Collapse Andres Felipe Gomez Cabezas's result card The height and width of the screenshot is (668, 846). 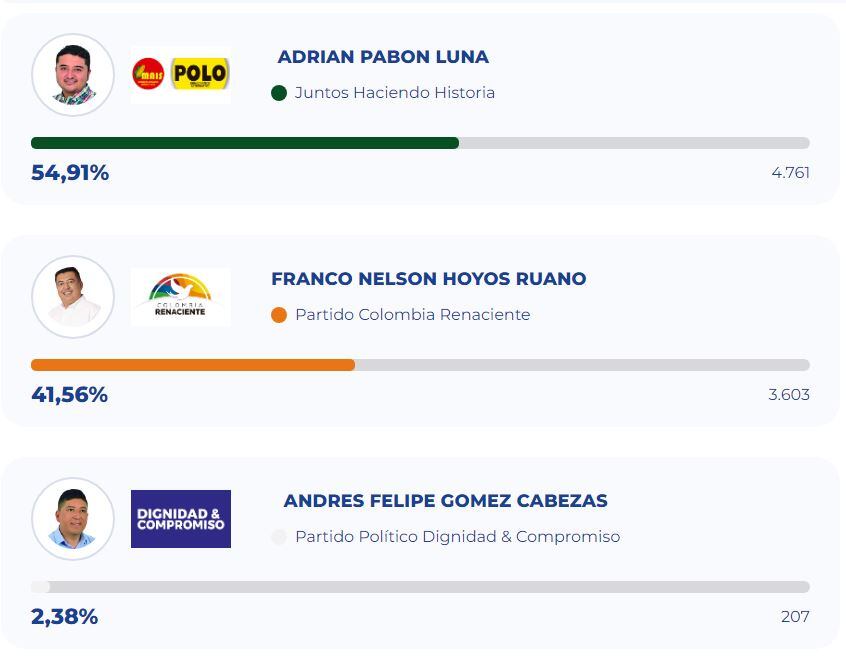(423, 555)
